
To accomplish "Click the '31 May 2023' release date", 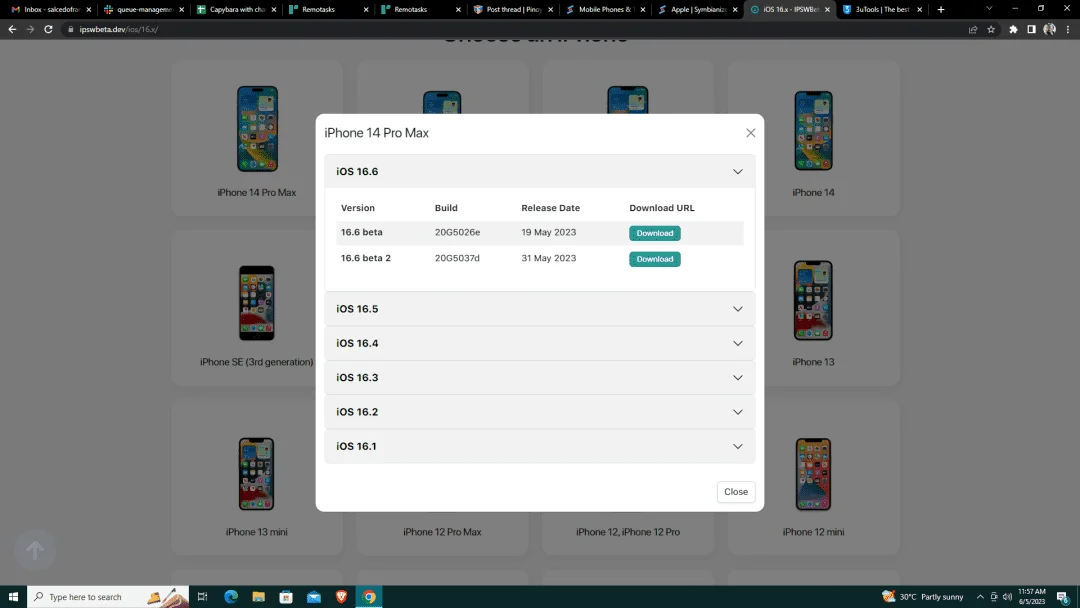I will (548, 258).
